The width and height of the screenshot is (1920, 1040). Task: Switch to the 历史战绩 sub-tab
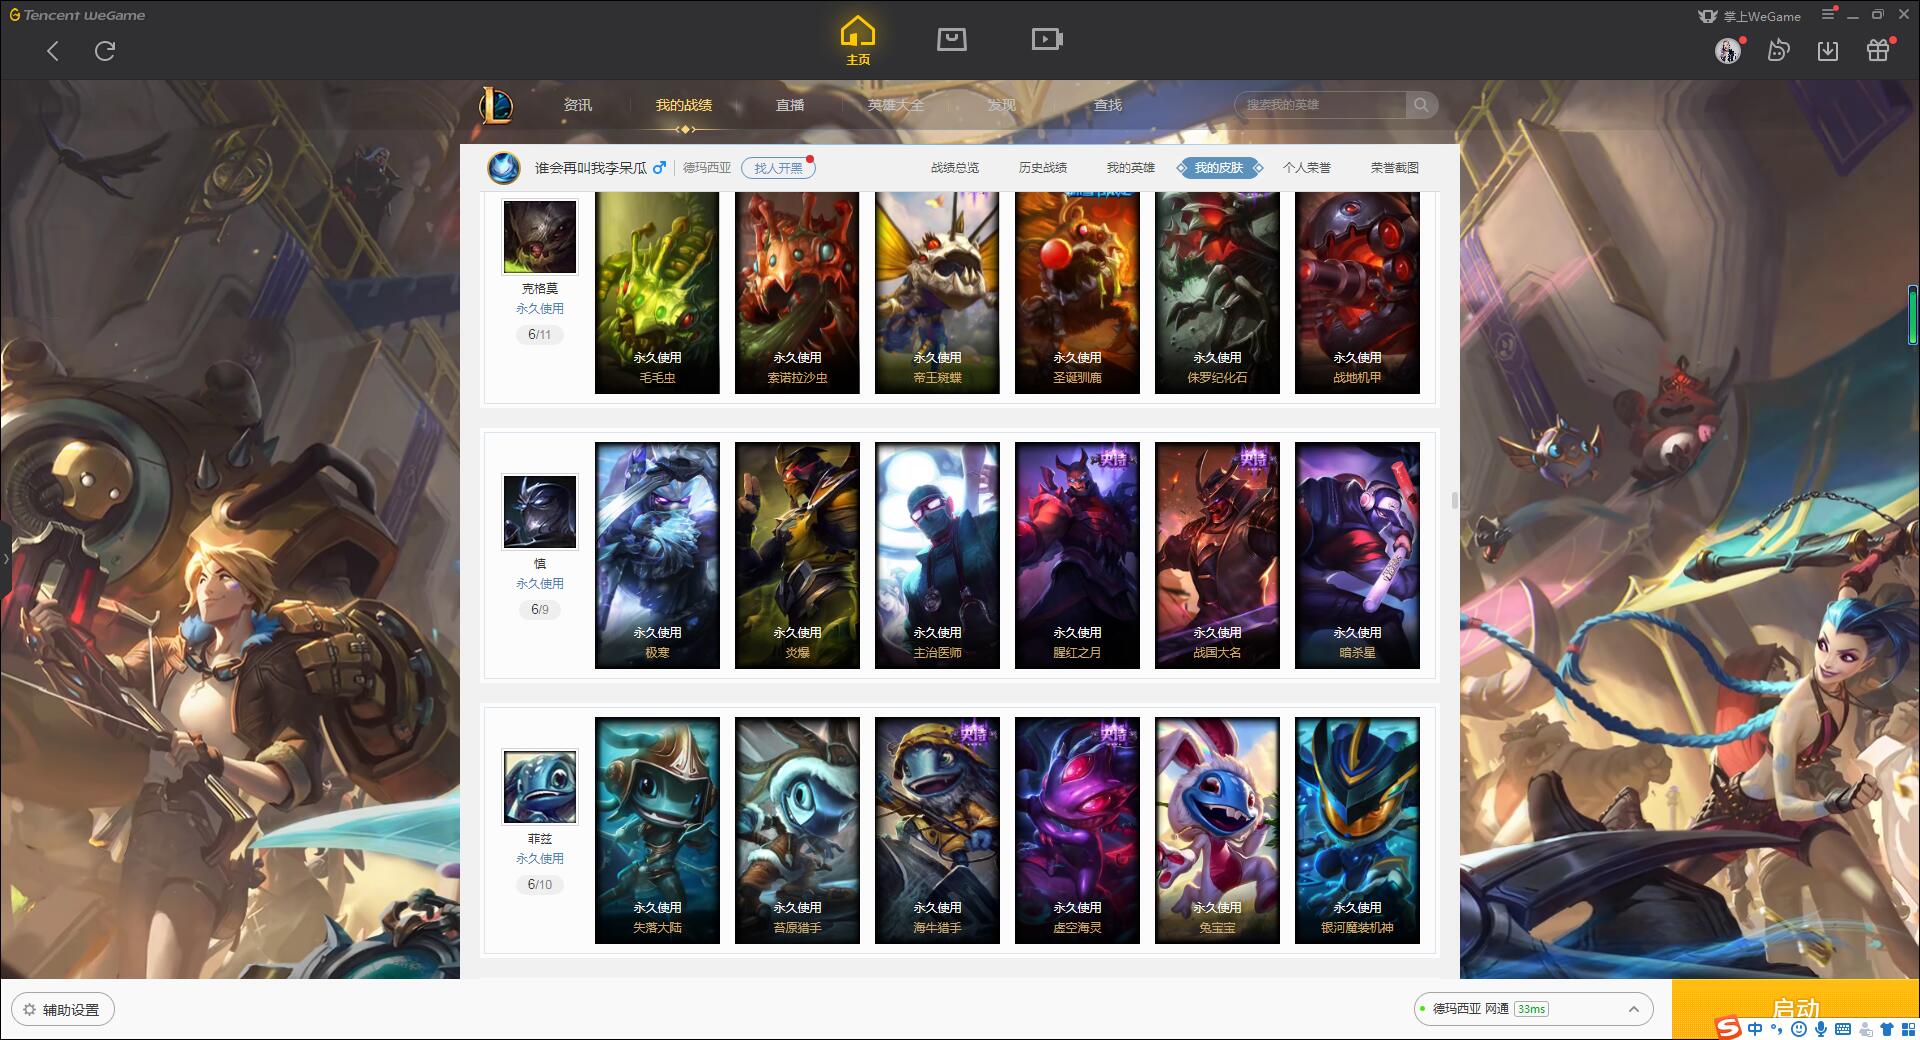pyautogui.click(x=1043, y=168)
